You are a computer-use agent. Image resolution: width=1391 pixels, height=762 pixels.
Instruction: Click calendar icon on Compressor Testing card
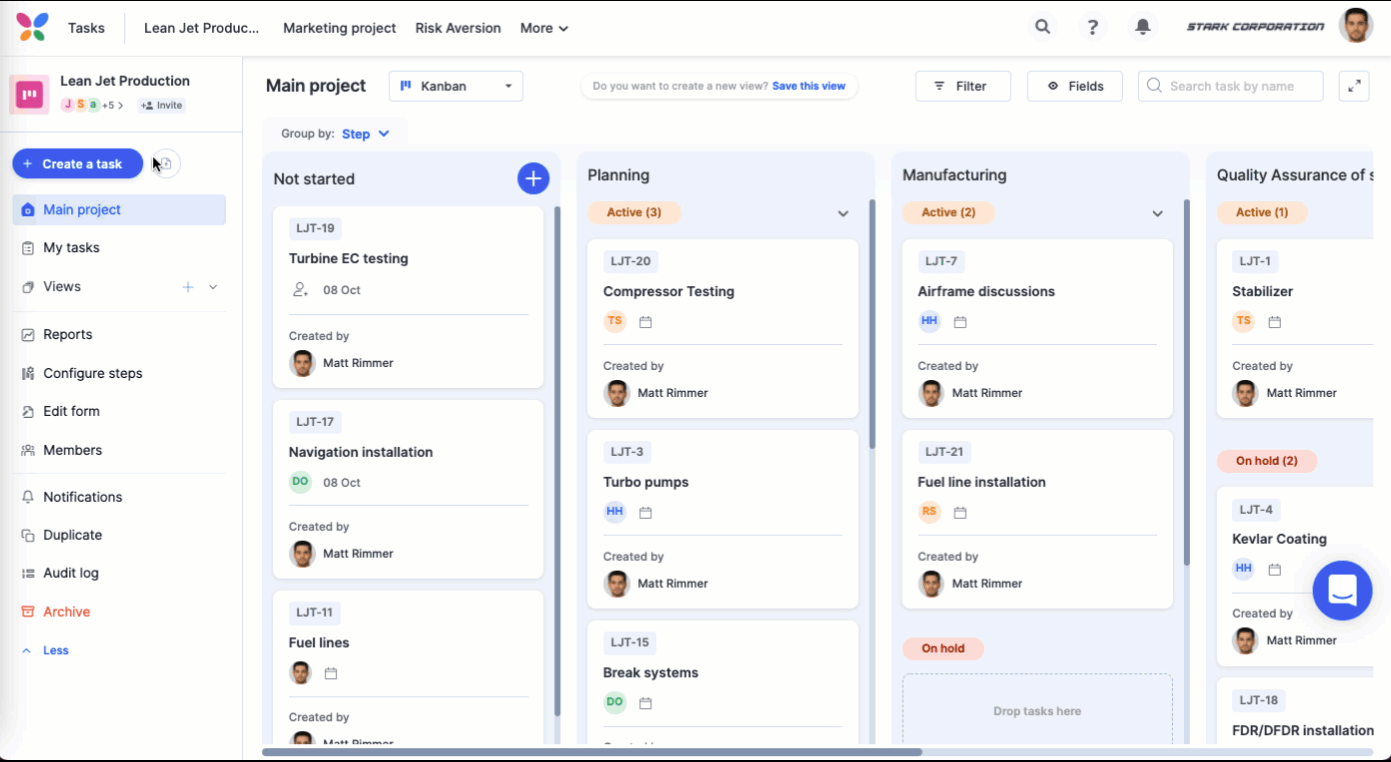pos(646,322)
